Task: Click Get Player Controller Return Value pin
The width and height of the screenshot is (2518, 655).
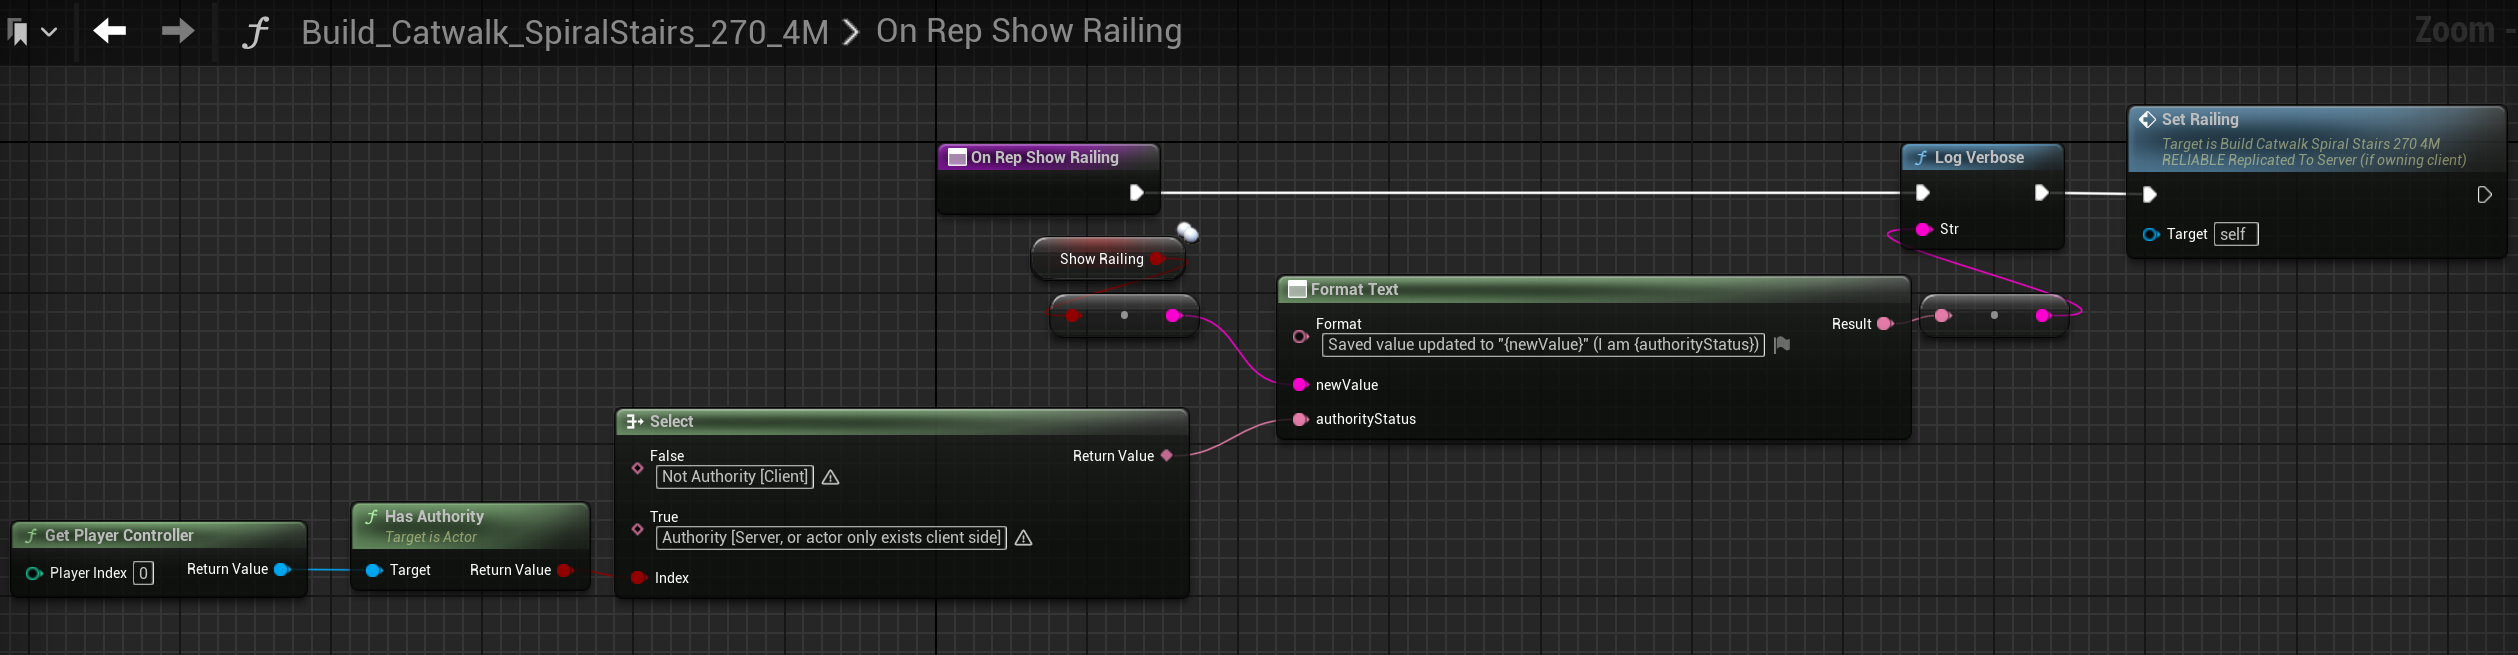Action: click(x=282, y=569)
